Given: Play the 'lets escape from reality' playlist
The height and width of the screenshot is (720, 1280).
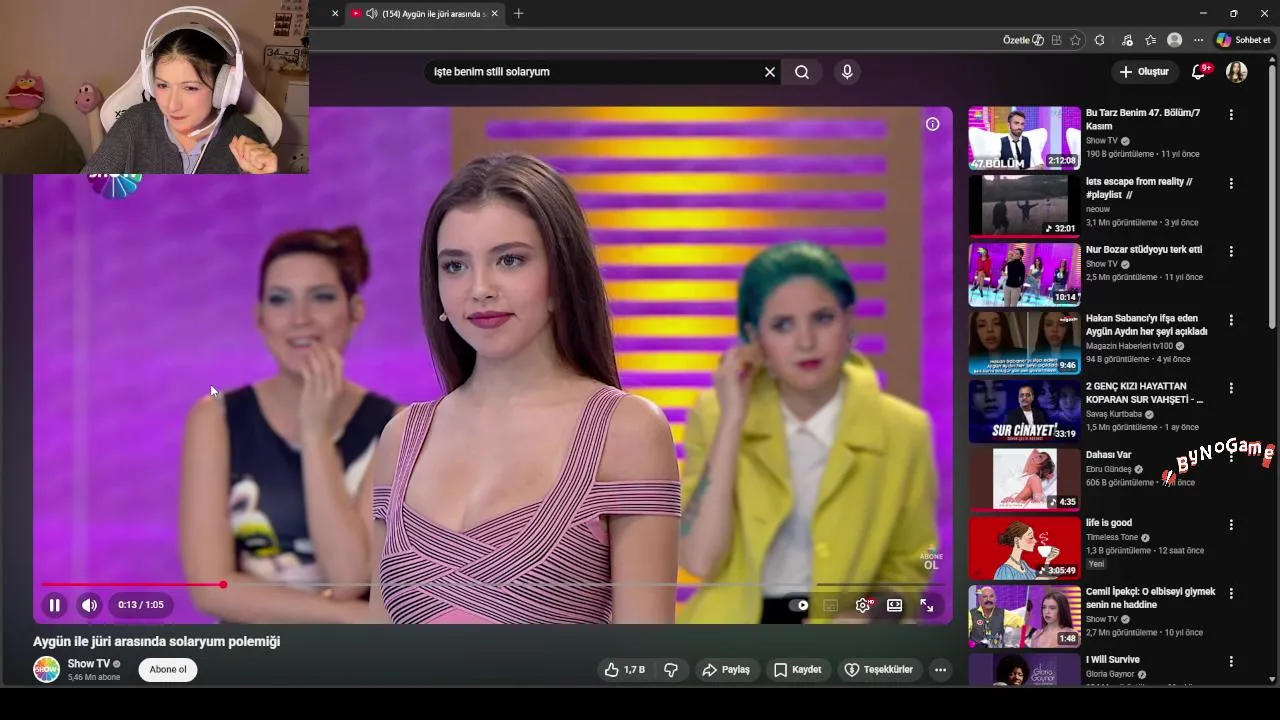Looking at the screenshot, I should 1024,206.
